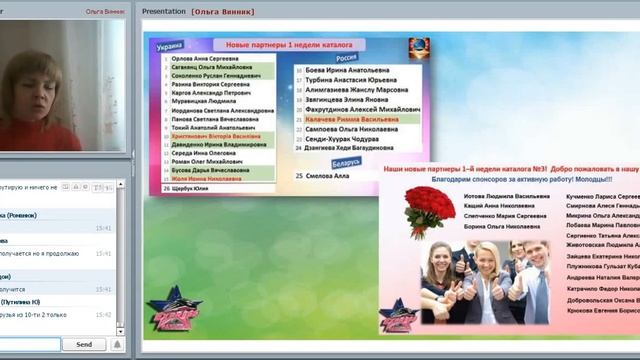Click the lock icon in chat toolbar

point(76,187)
